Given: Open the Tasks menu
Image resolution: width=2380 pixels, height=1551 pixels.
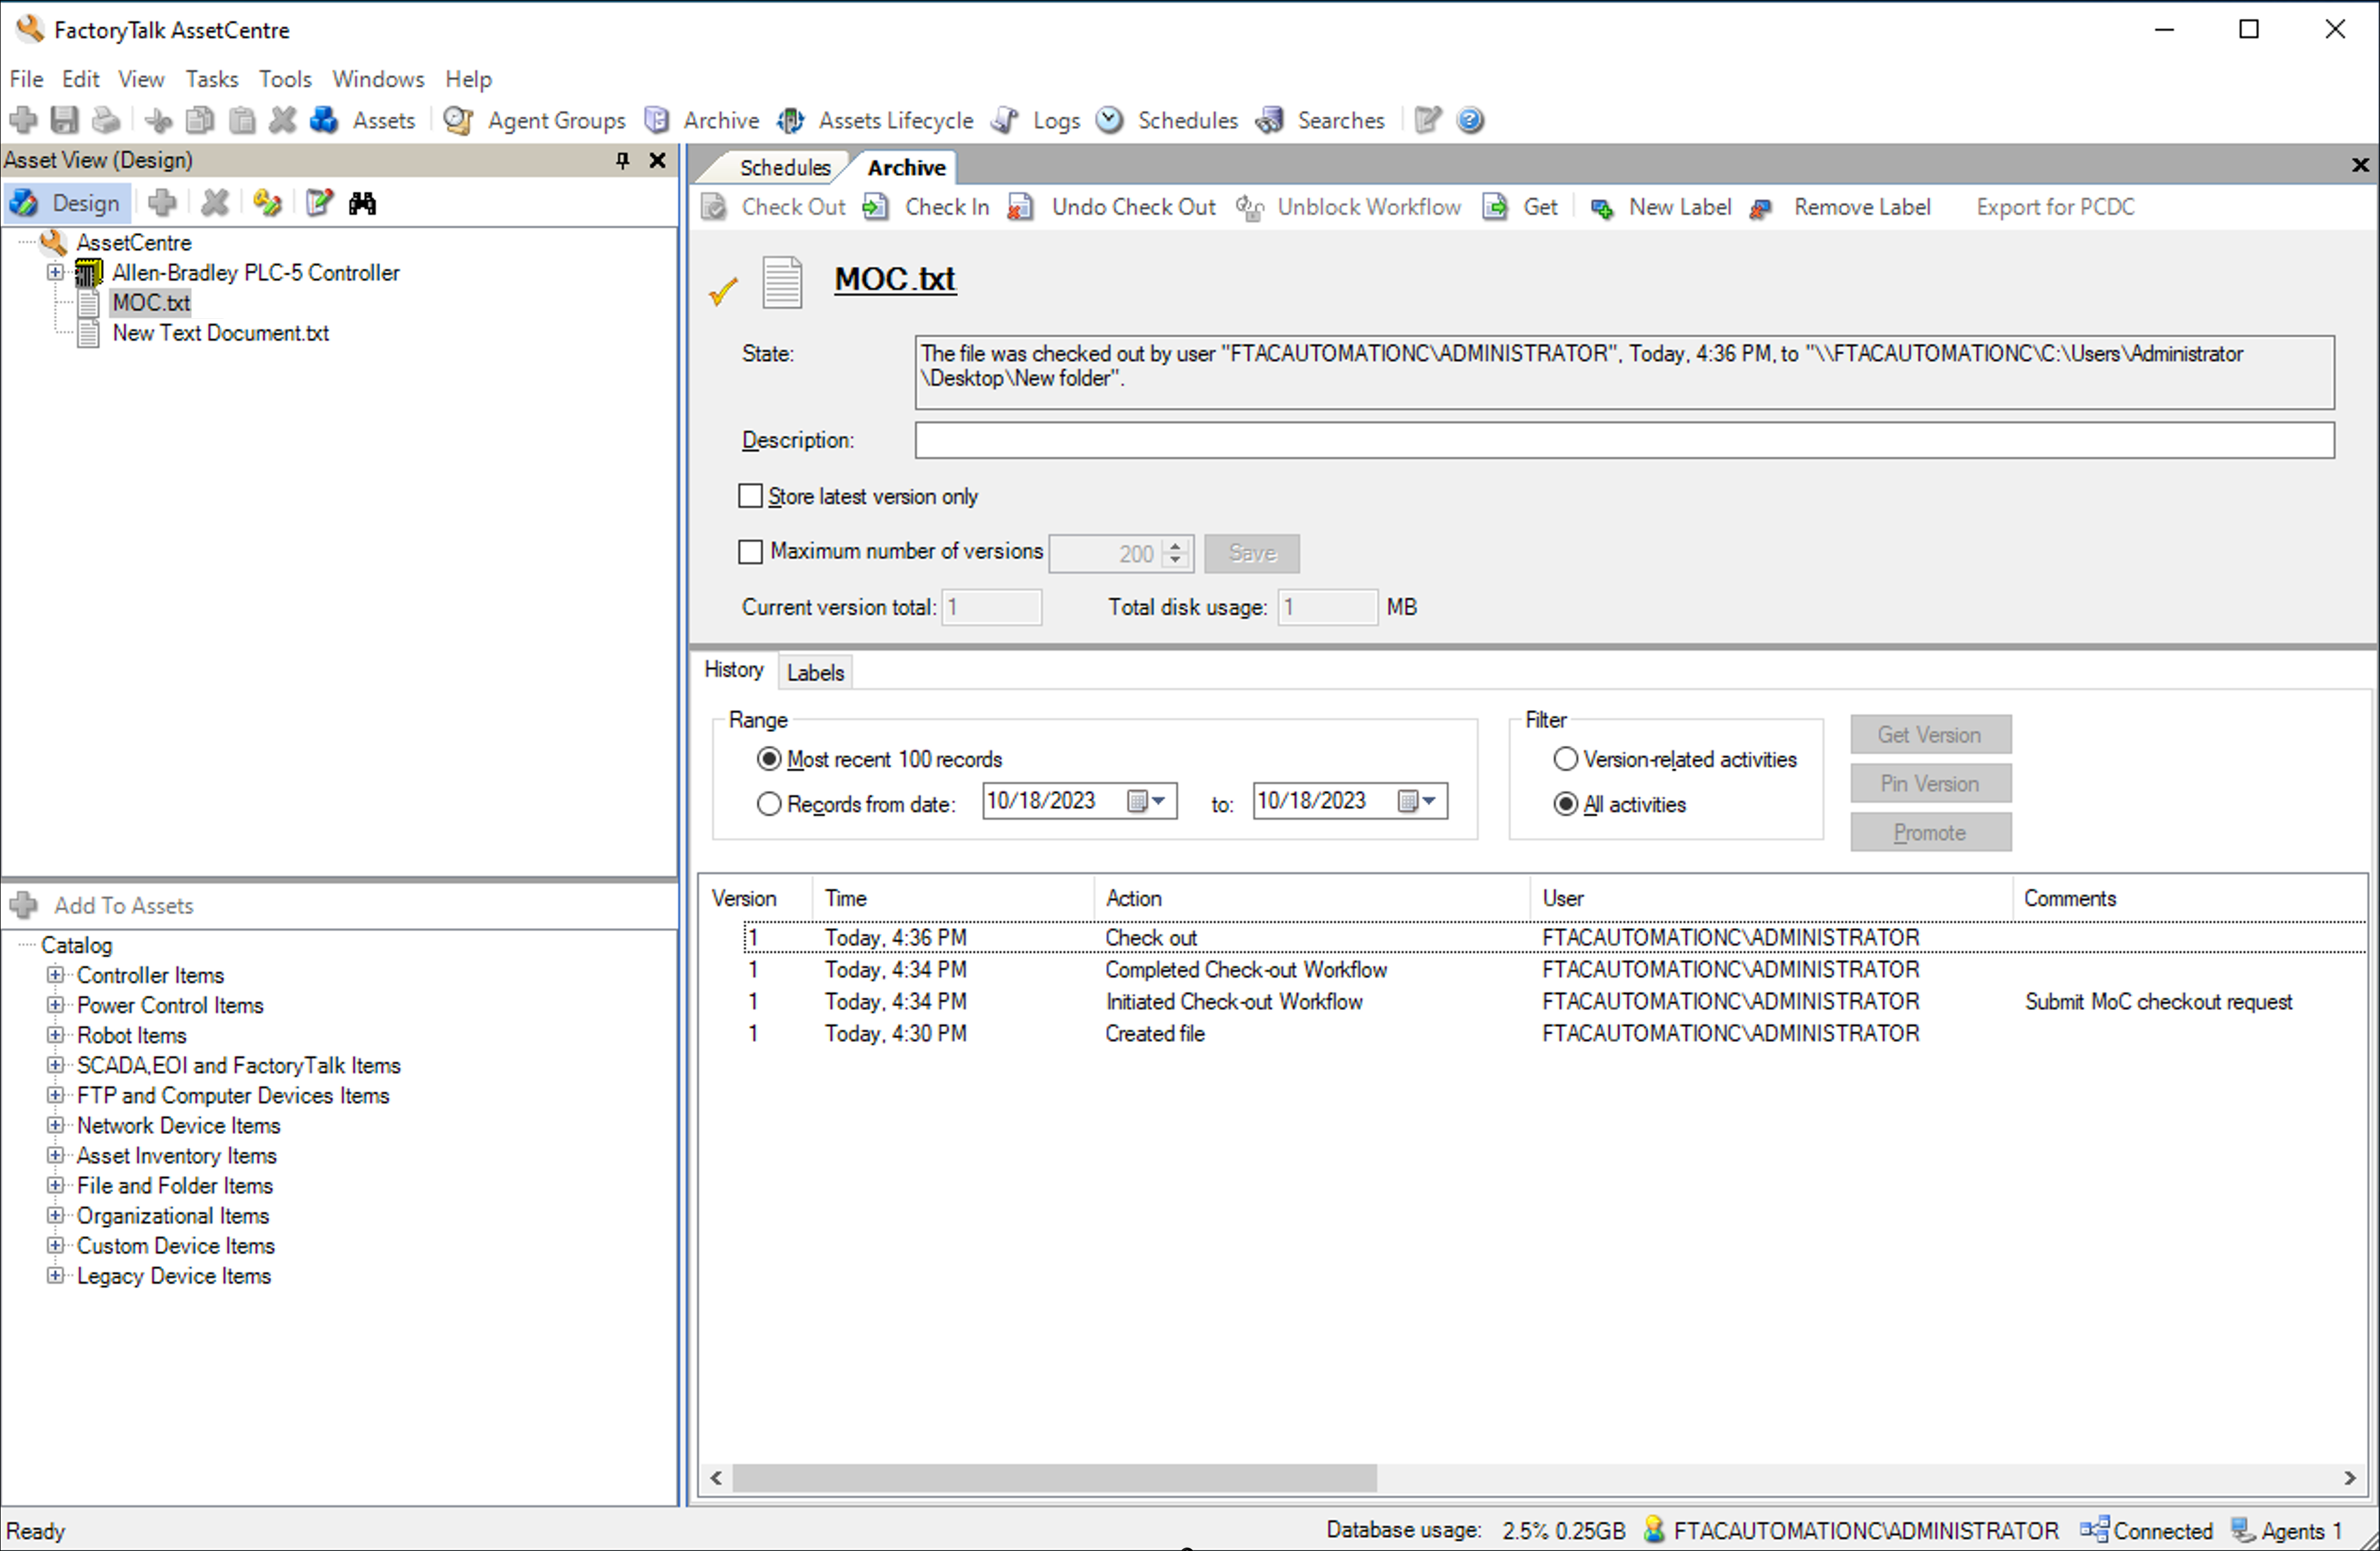Looking at the screenshot, I should click(x=212, y=79).
